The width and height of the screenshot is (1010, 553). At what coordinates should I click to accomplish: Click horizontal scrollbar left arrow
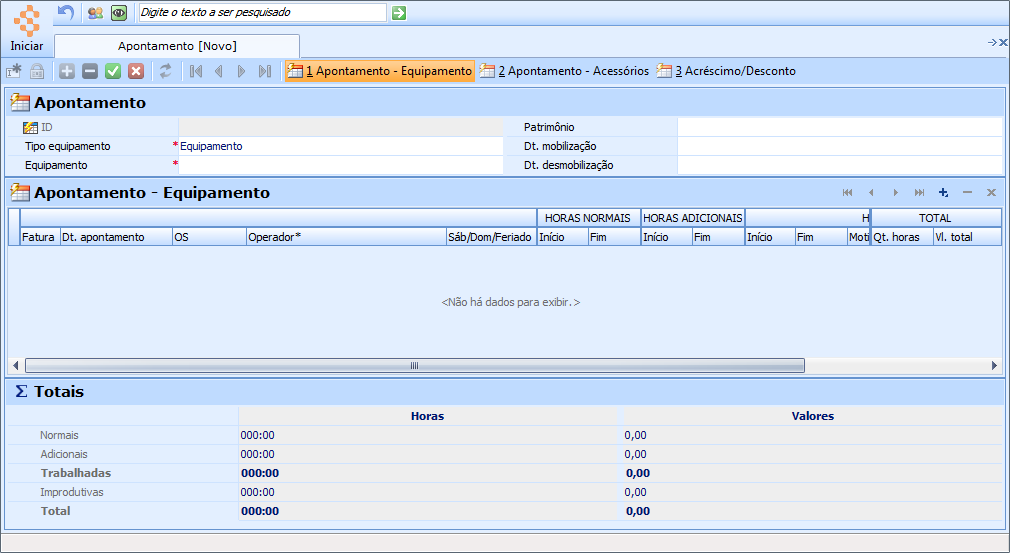point(15,366)
